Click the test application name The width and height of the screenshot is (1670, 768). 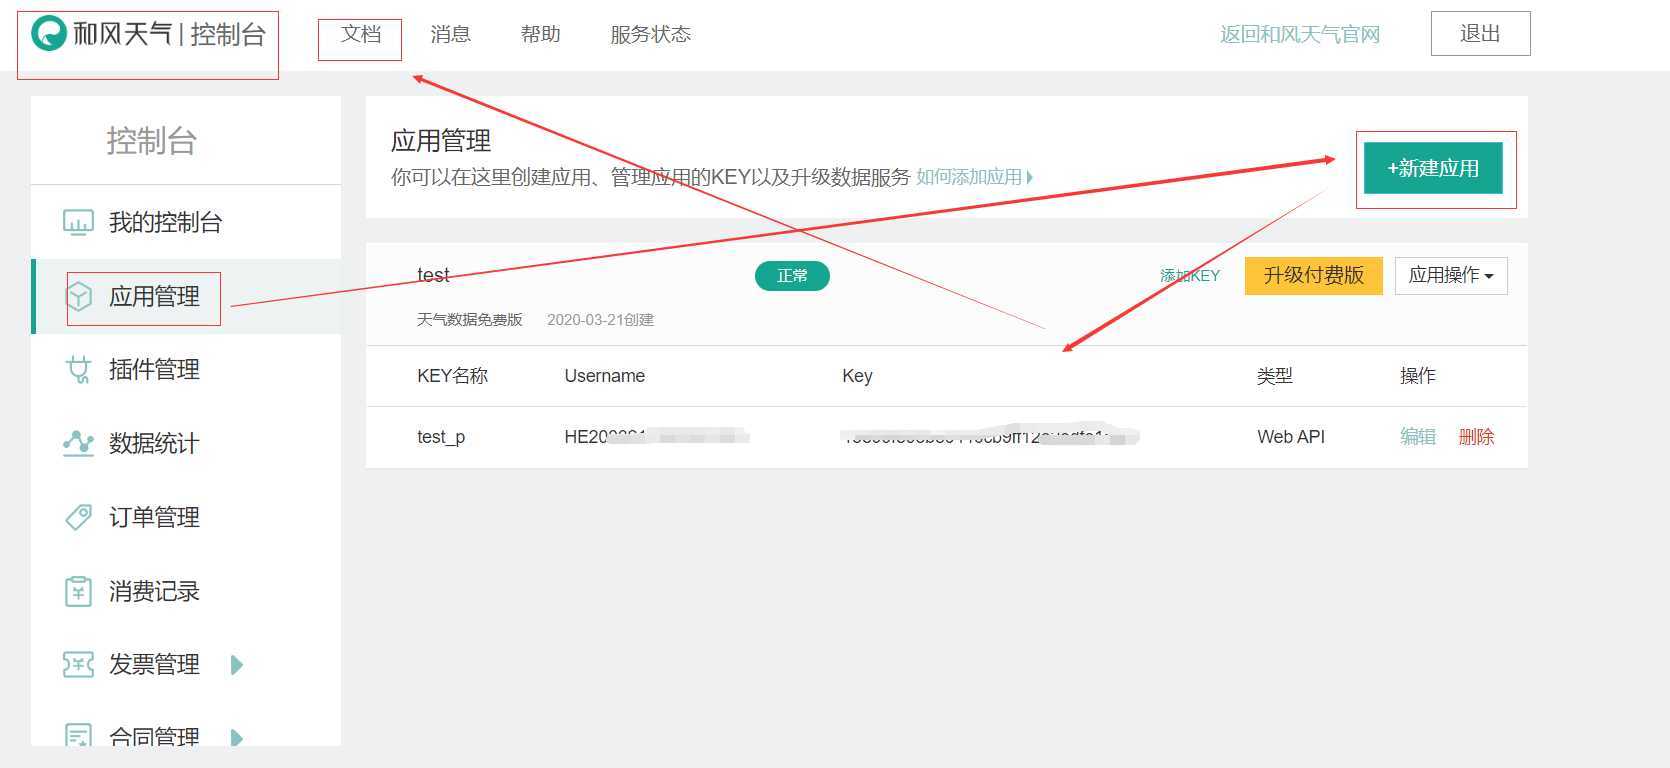(x=433, y=275)
